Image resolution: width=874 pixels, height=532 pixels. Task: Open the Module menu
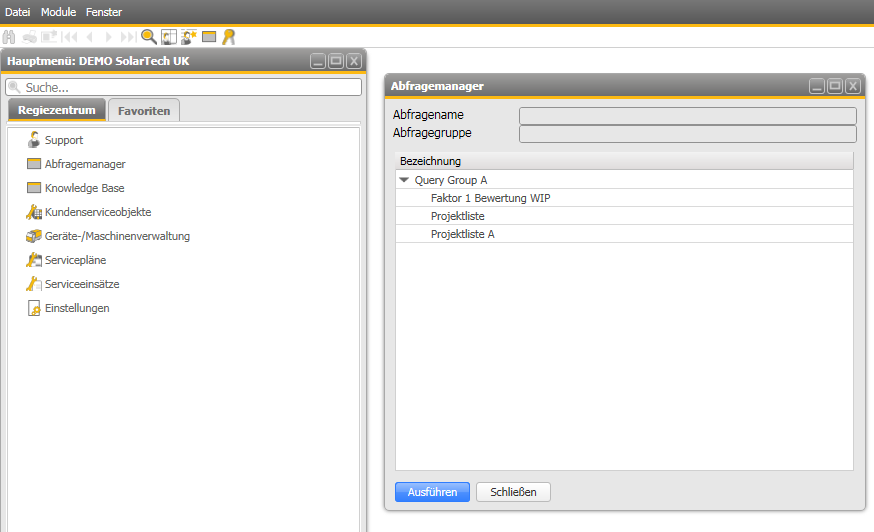point(58,12)
